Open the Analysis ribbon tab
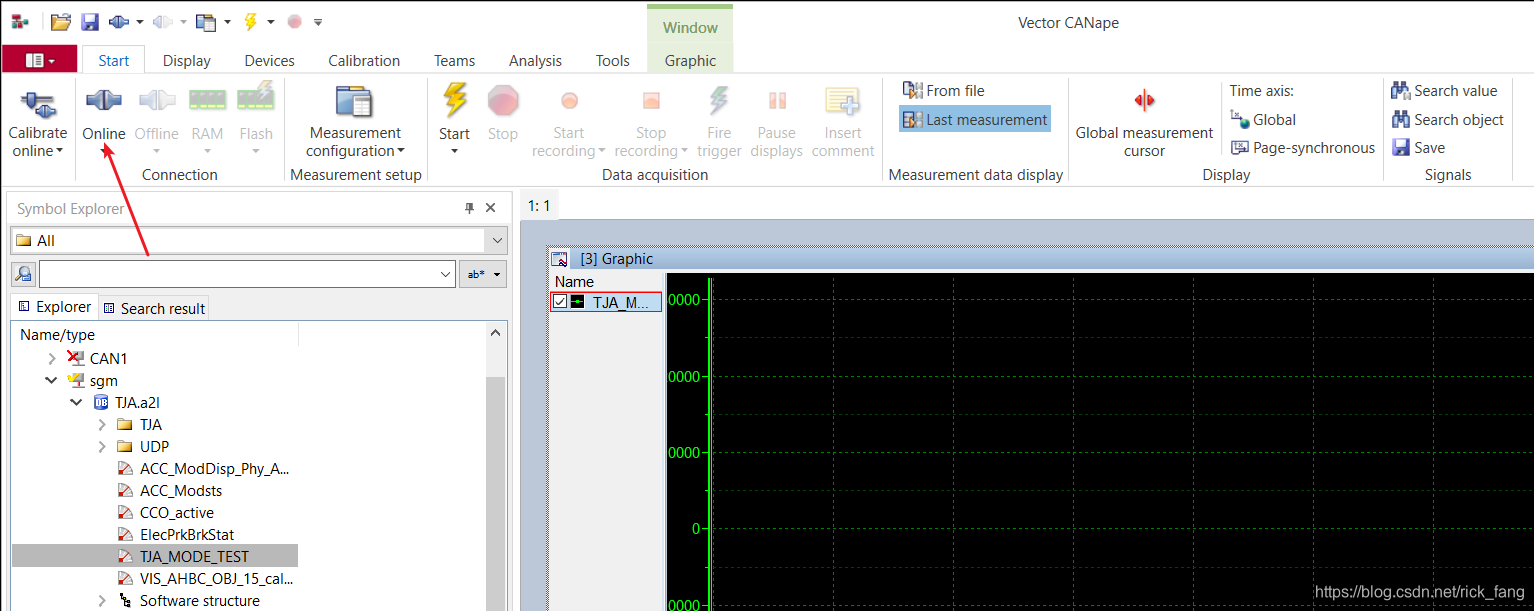 [x=535, y=60]
